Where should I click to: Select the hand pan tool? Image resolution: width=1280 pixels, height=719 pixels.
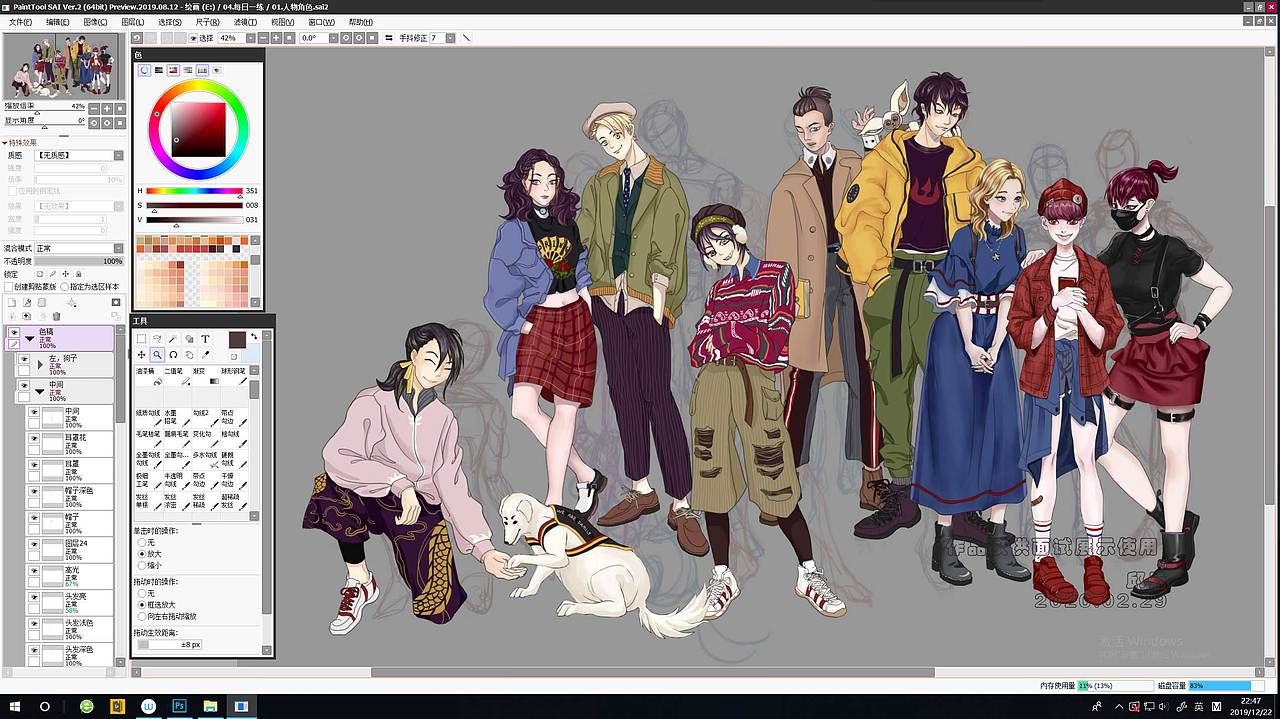click(189, 354)
